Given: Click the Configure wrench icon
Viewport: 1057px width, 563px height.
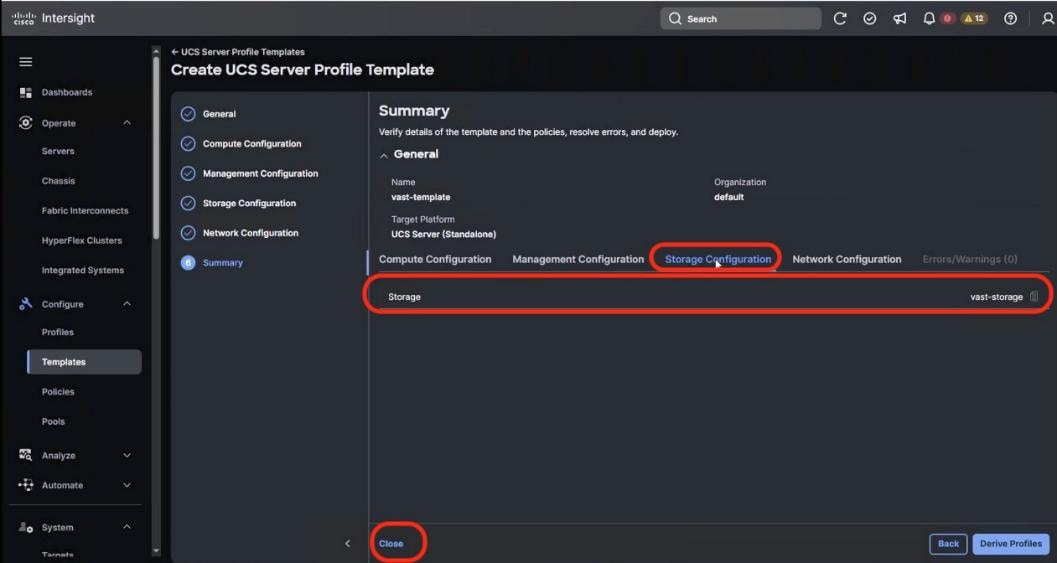Looking at the screenshot, I should click(x=26, y=304).
